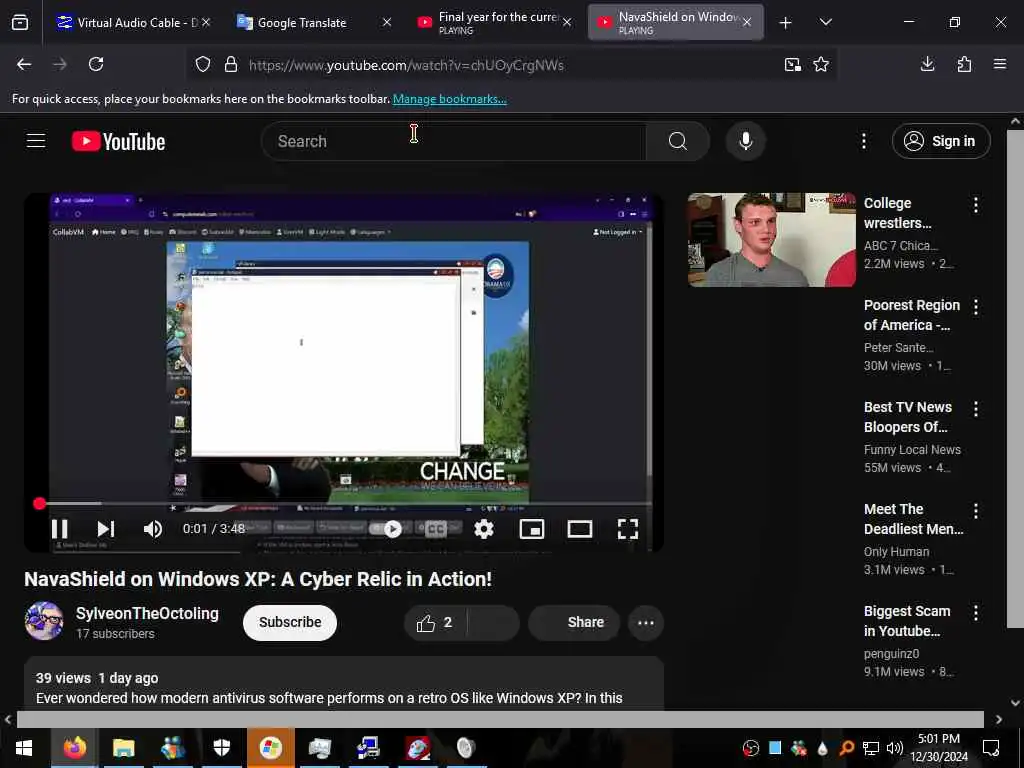Viewport: 1024px width, 768px height.
Task: Open Firefox recent browsing view icon
Action: coord(20,22)
